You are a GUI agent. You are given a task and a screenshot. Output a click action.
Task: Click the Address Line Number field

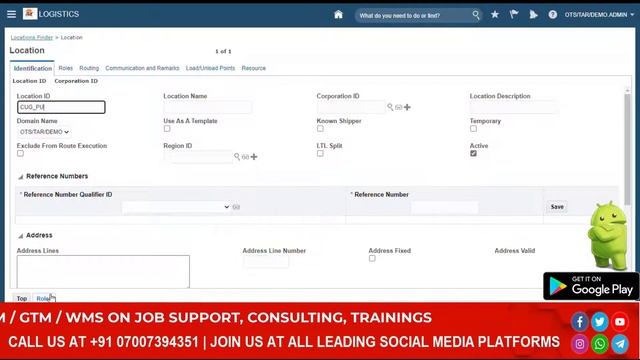click(x=266, y=261)
